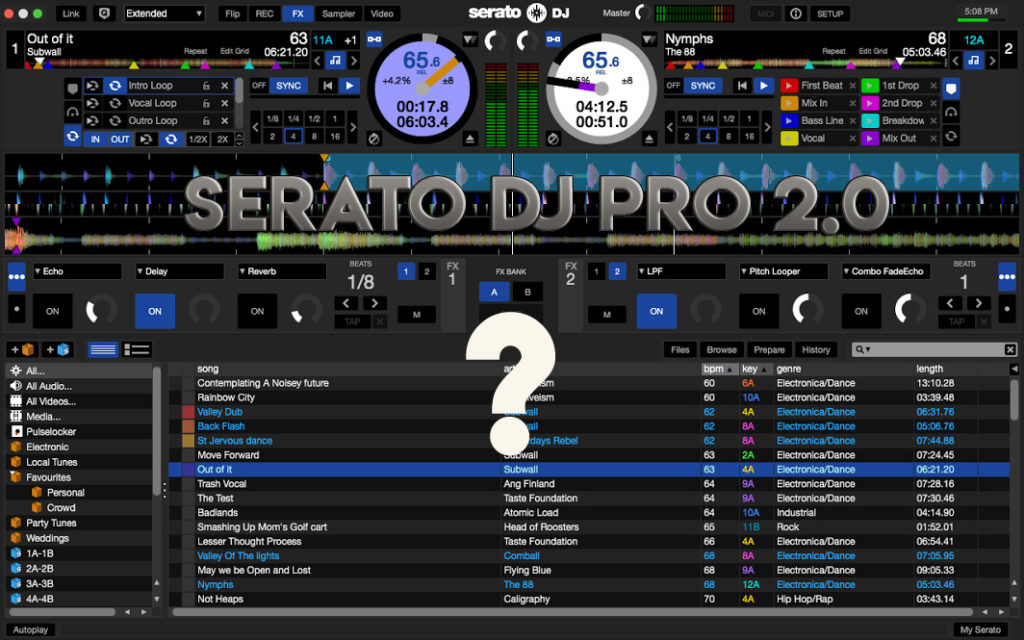Open the Delay effect dropdown
This screenshot has height=640, width=1024.
point(180,271)
